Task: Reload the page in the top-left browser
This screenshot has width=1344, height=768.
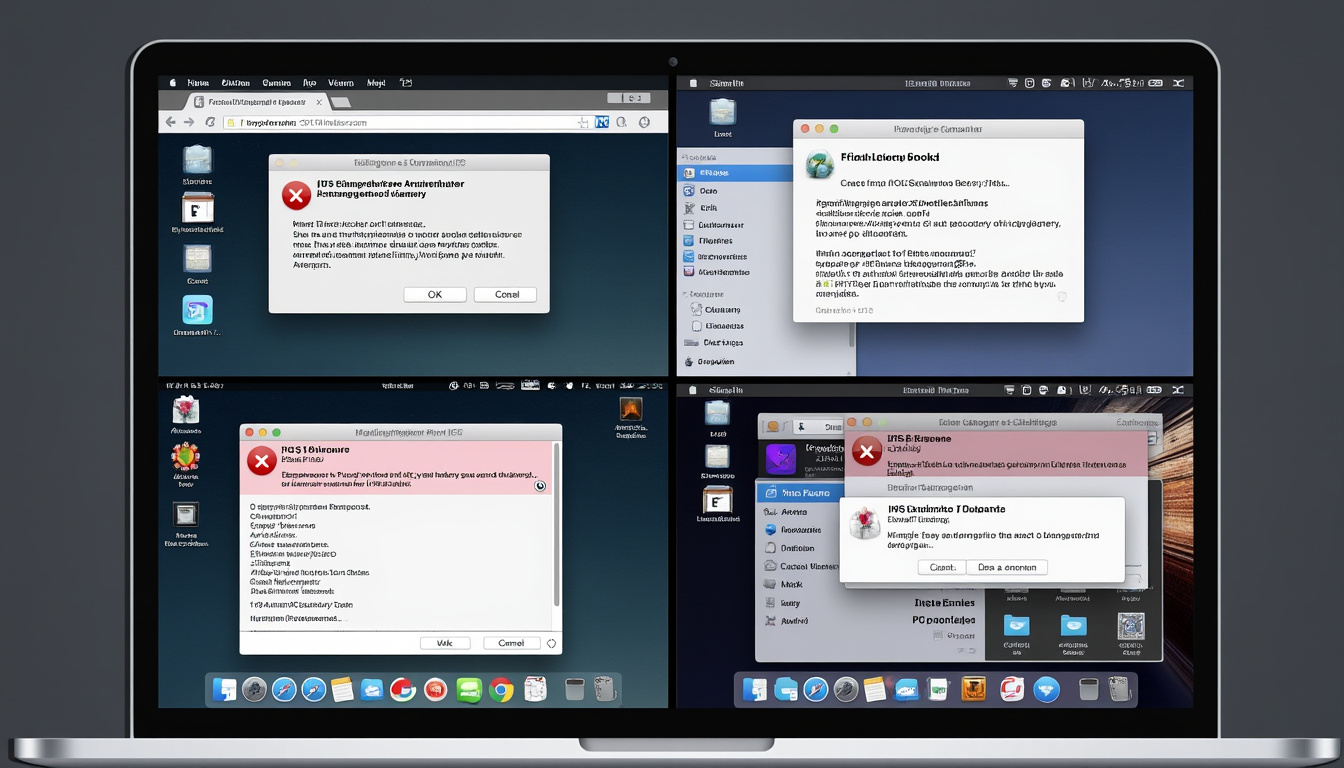Action: 210,122
